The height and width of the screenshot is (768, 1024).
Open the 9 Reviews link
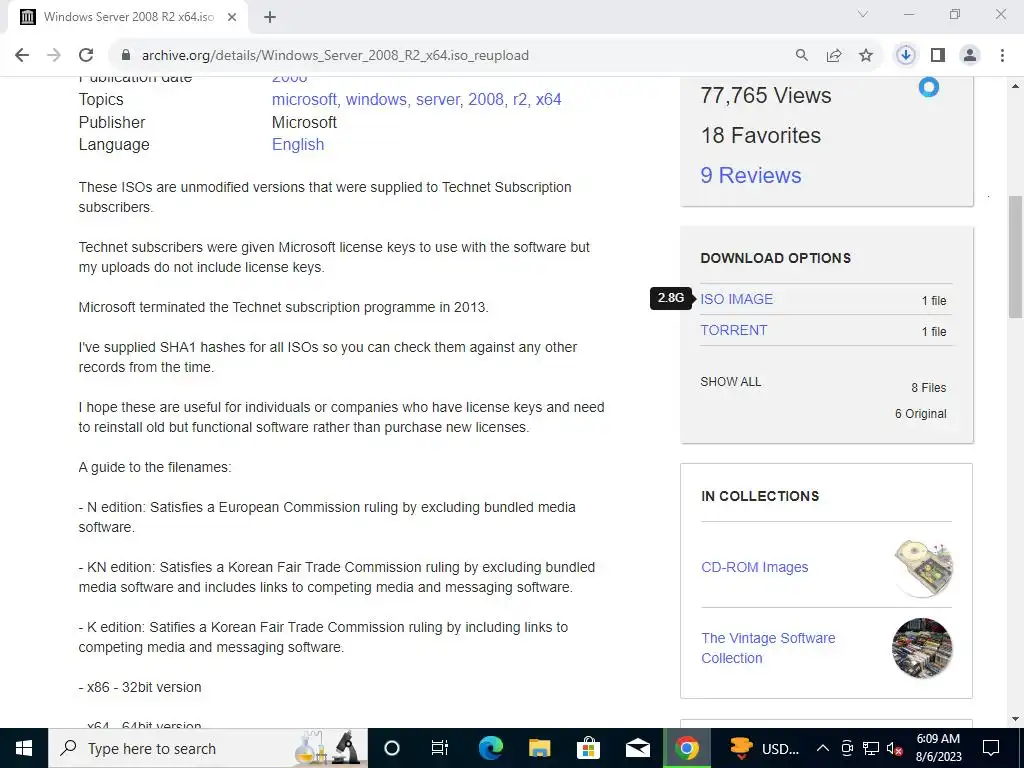(750, 175)
